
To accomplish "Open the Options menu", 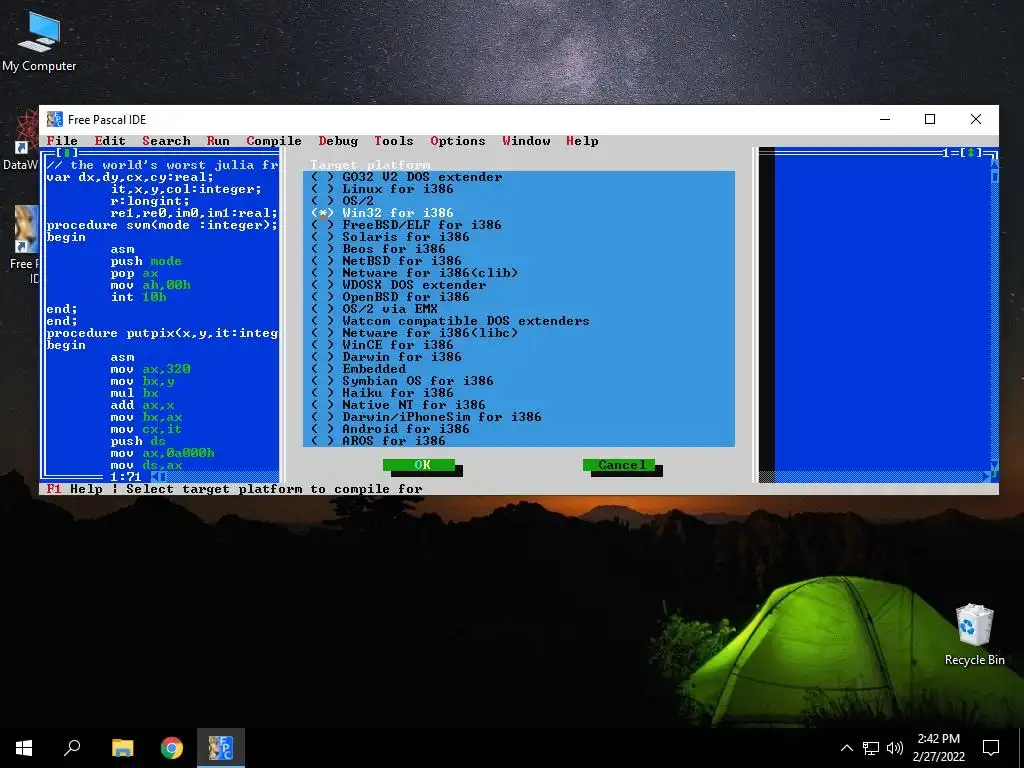I will pyautogui.click(x=458, y=141).
